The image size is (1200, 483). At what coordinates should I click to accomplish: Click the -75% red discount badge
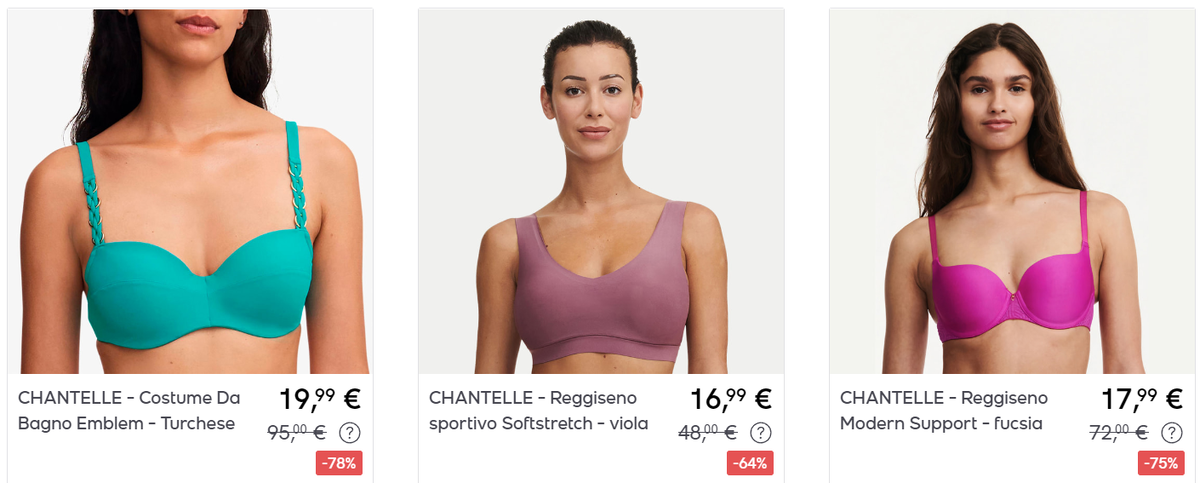click(x=1161, y=463)
